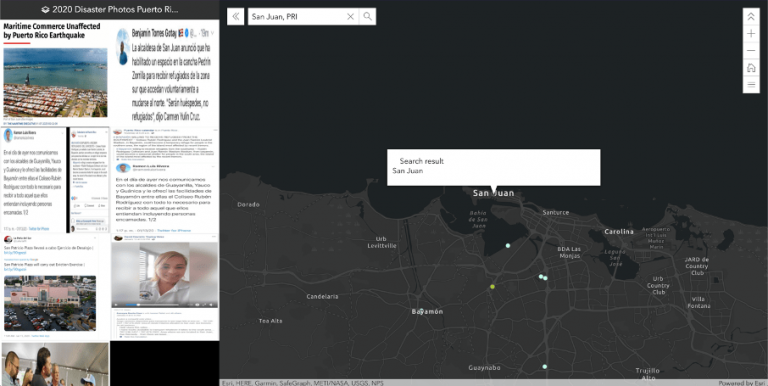768x386 pixels.
Task: Click the Urb Levittville map label
Action: [x=383, y=242]
